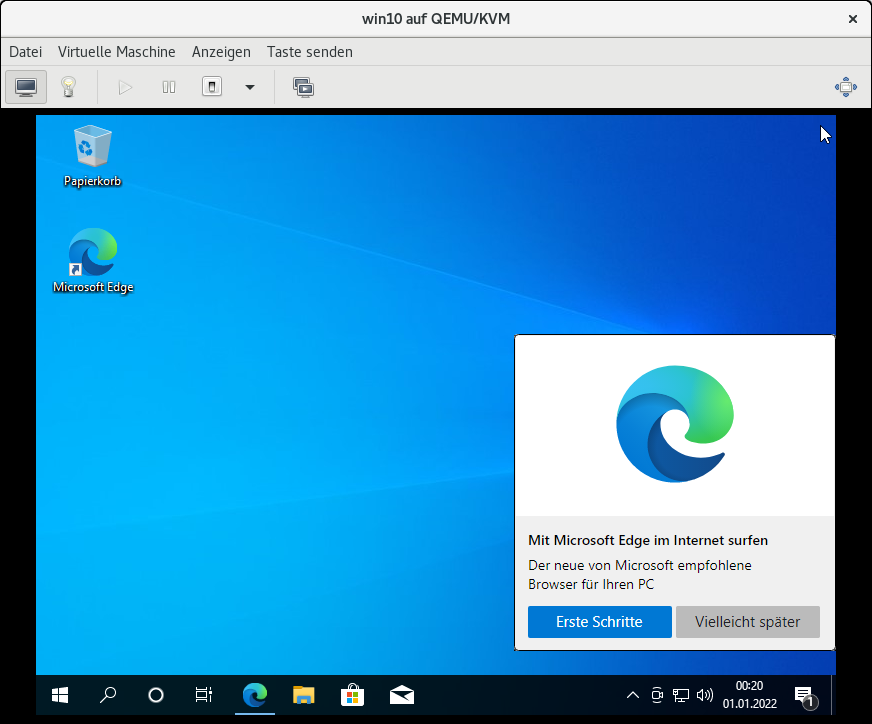Show hidden tray icons chevron
Screen dimensions: 872x724
point(633,695)
